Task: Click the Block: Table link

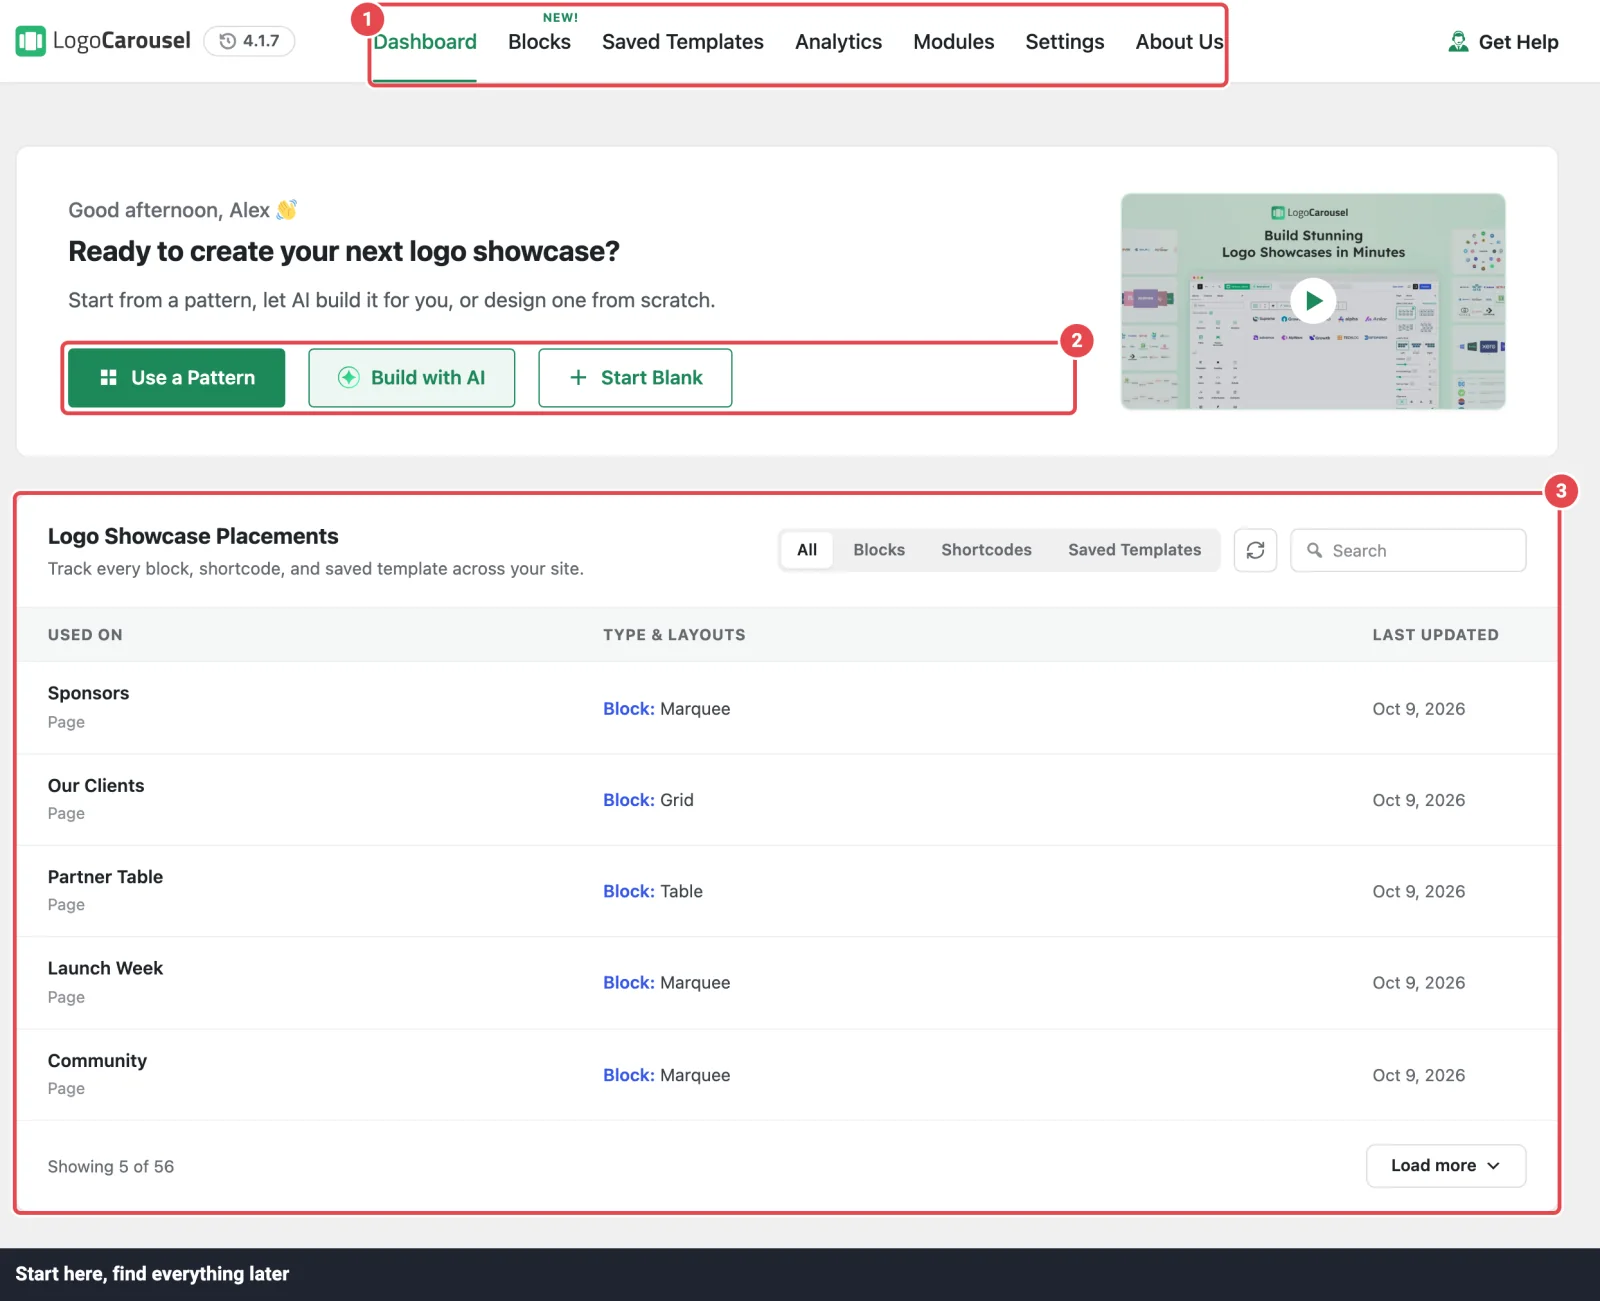Action: tap(653, 891)
